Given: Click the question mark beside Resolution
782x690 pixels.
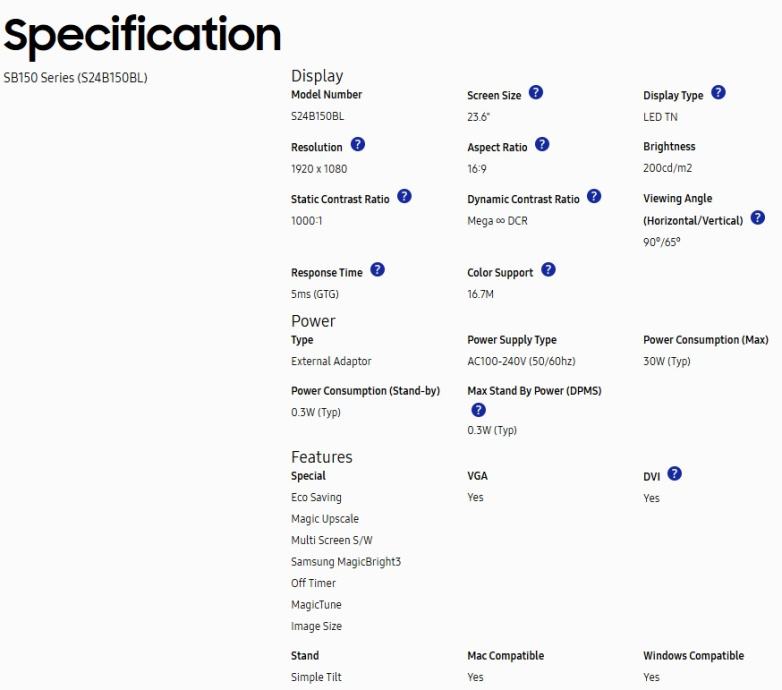Looking at the screenshot, I should coord(358,145).
